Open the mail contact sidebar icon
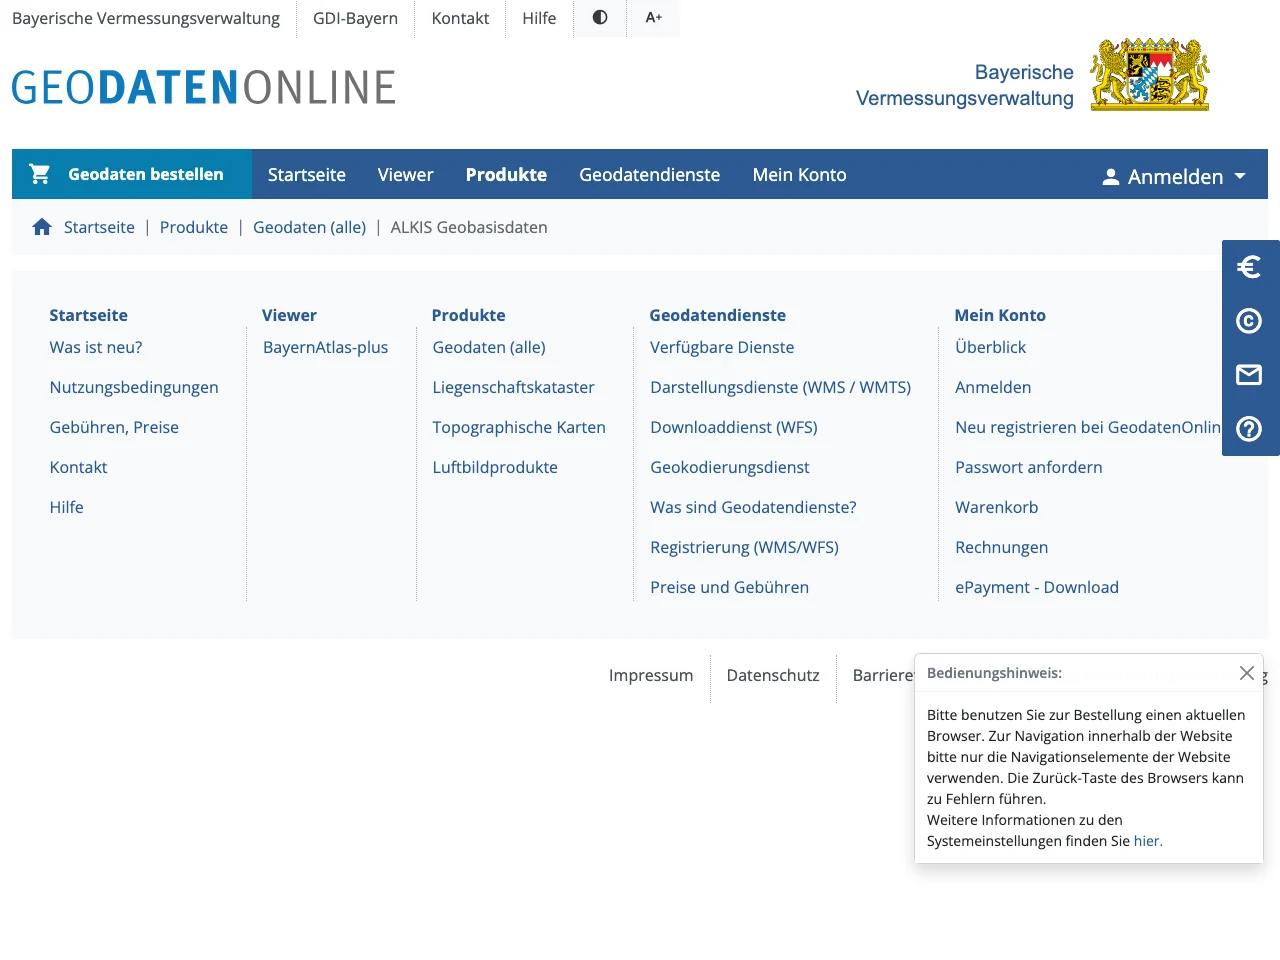The height and width of the screenshot is (960, 1280). pos(1249,375)
